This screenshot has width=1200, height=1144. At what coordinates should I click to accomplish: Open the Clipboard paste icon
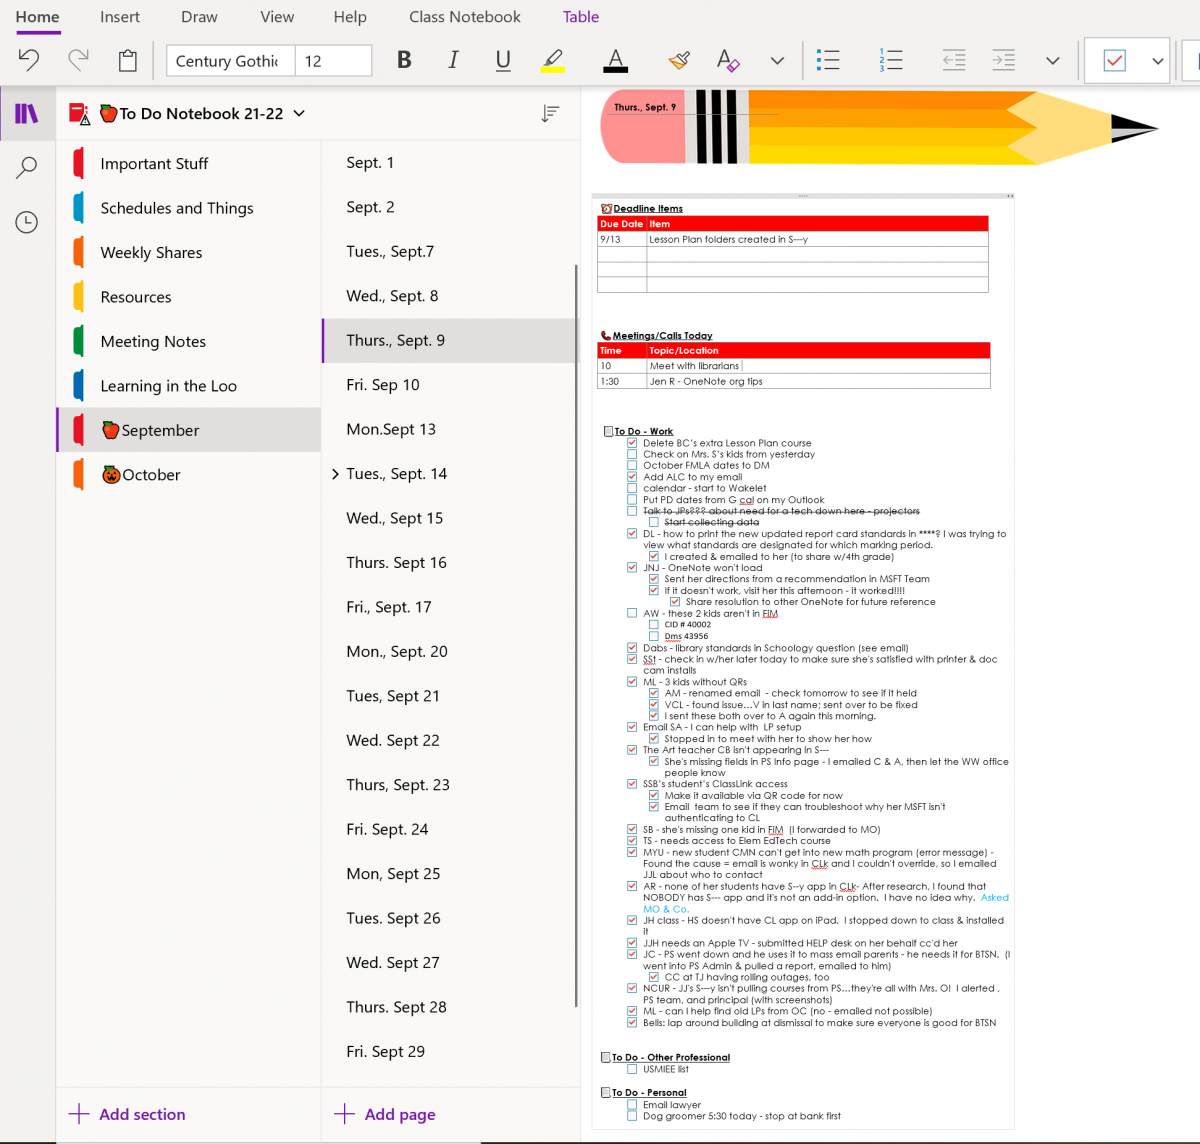[x=127, y=60]
